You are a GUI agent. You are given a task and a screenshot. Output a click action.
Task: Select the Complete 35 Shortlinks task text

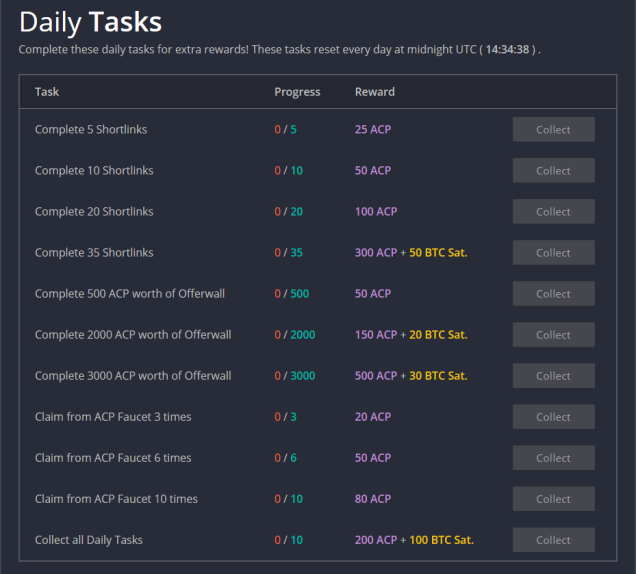pos(94,252)
